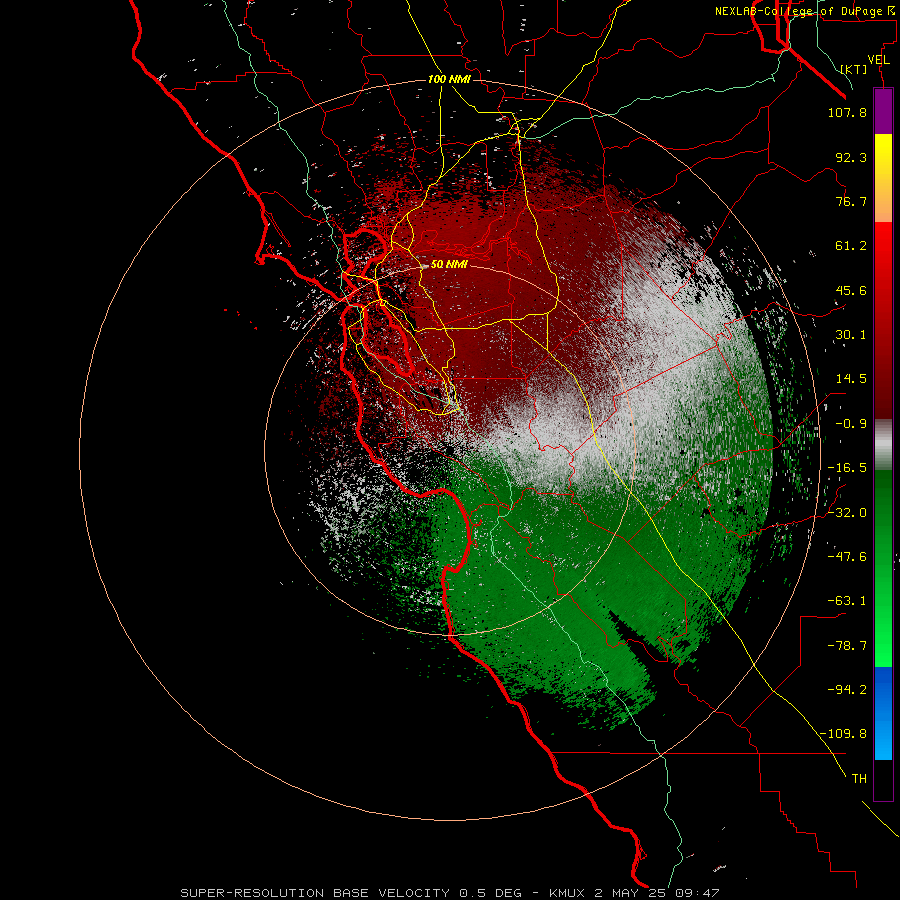Click the blue segment of color bar

pos(883,713)
